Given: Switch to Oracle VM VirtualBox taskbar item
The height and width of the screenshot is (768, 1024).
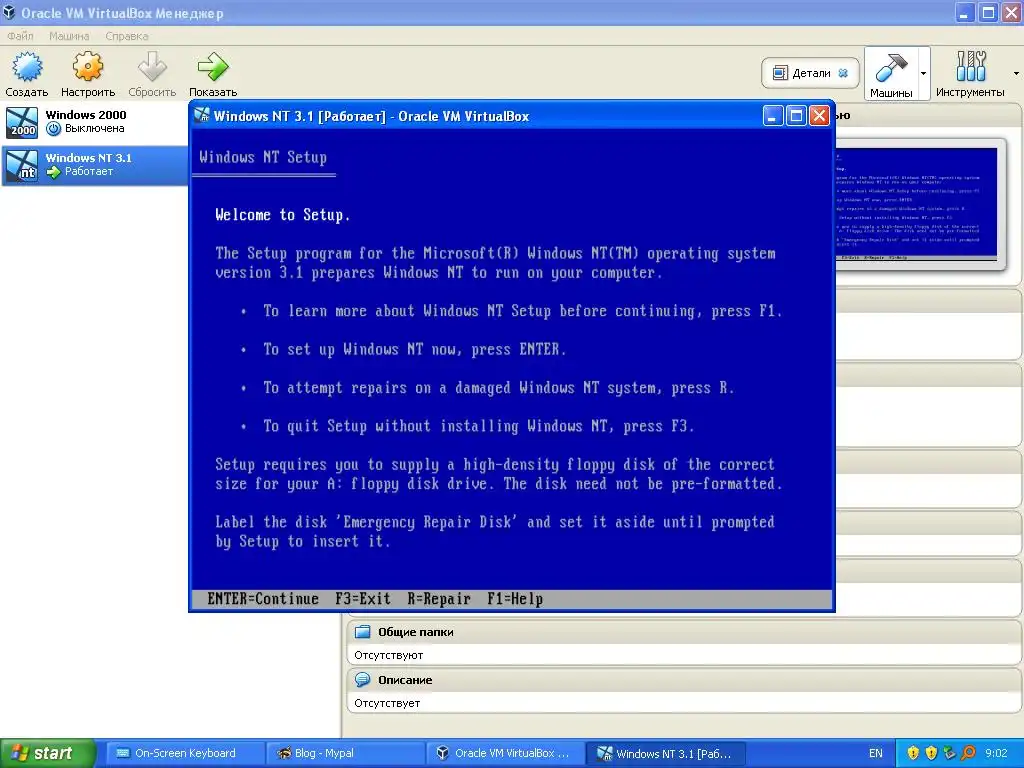Looking at the screenshot, I should click(x=504, y=753).
